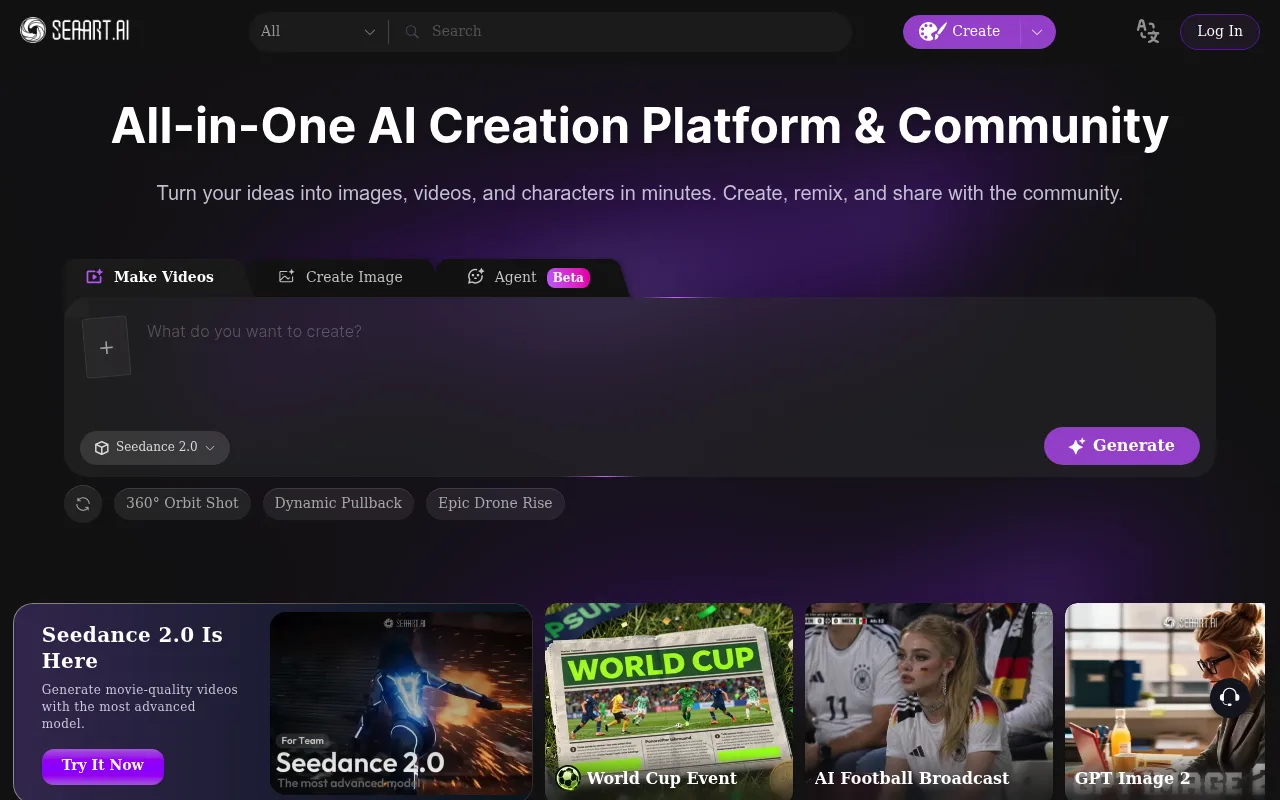The width and height of the screenshot is (1280, 800).
Task: Open the Seedance 2.0 model selector
Action: tap(155, 448)
